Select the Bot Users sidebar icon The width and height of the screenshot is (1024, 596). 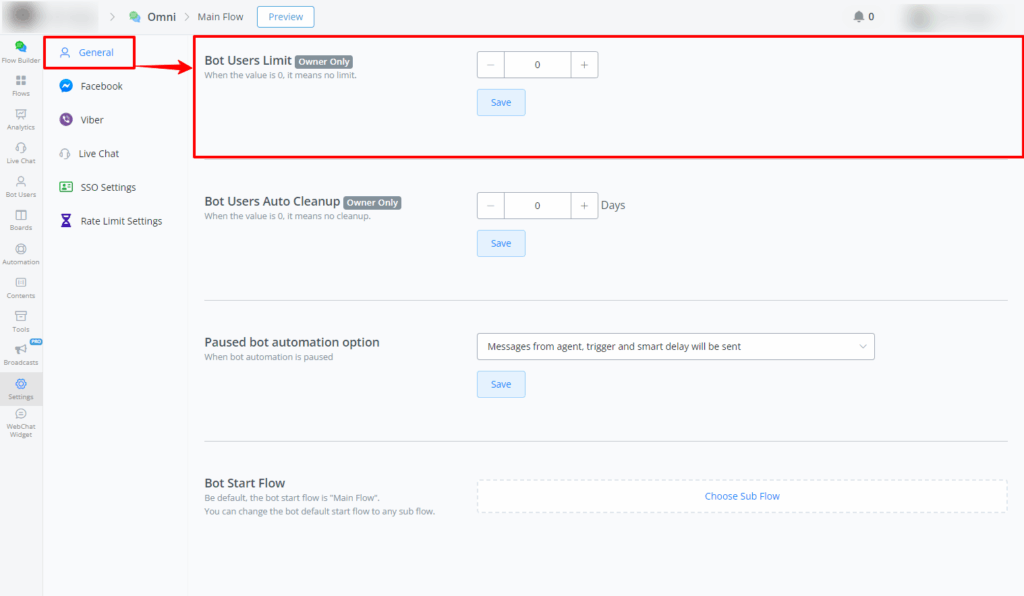point(21,183)
